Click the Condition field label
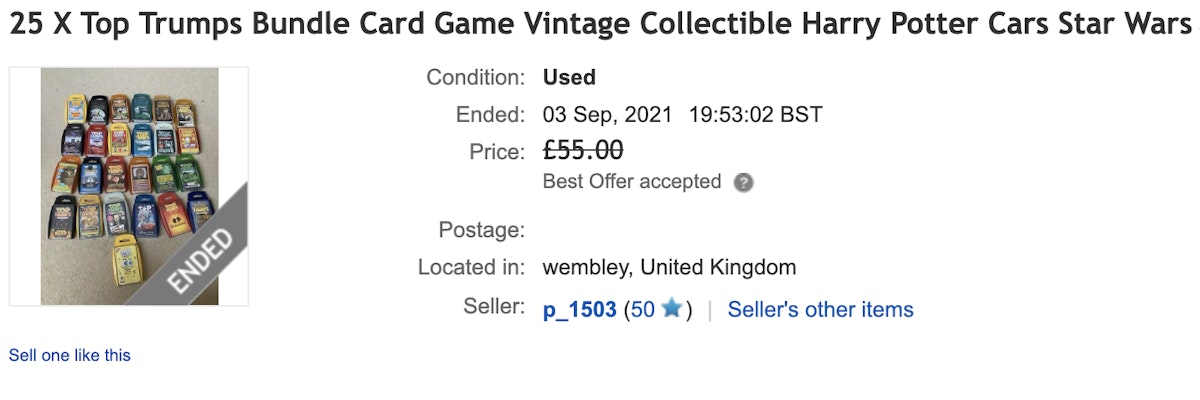This screenshot has width=1200, height=400. (475, 77)
